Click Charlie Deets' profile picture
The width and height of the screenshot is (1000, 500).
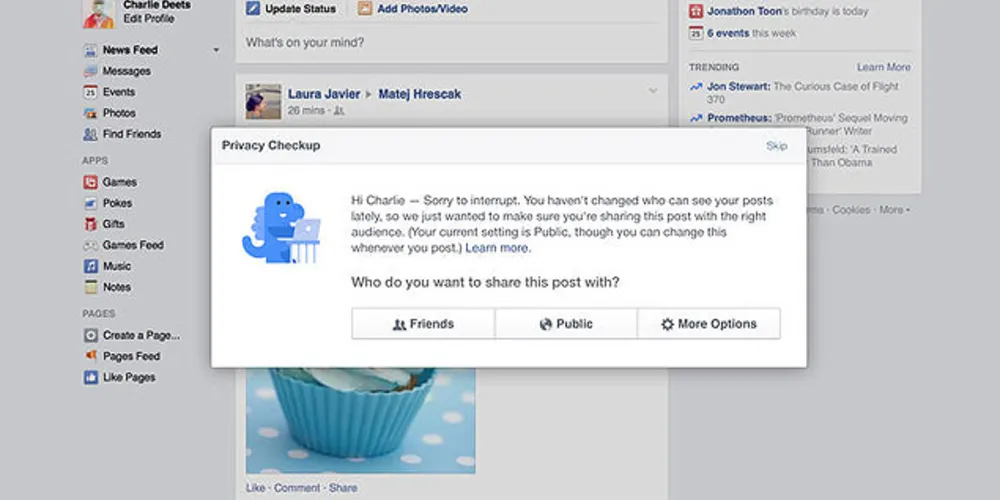click(99, 14)
